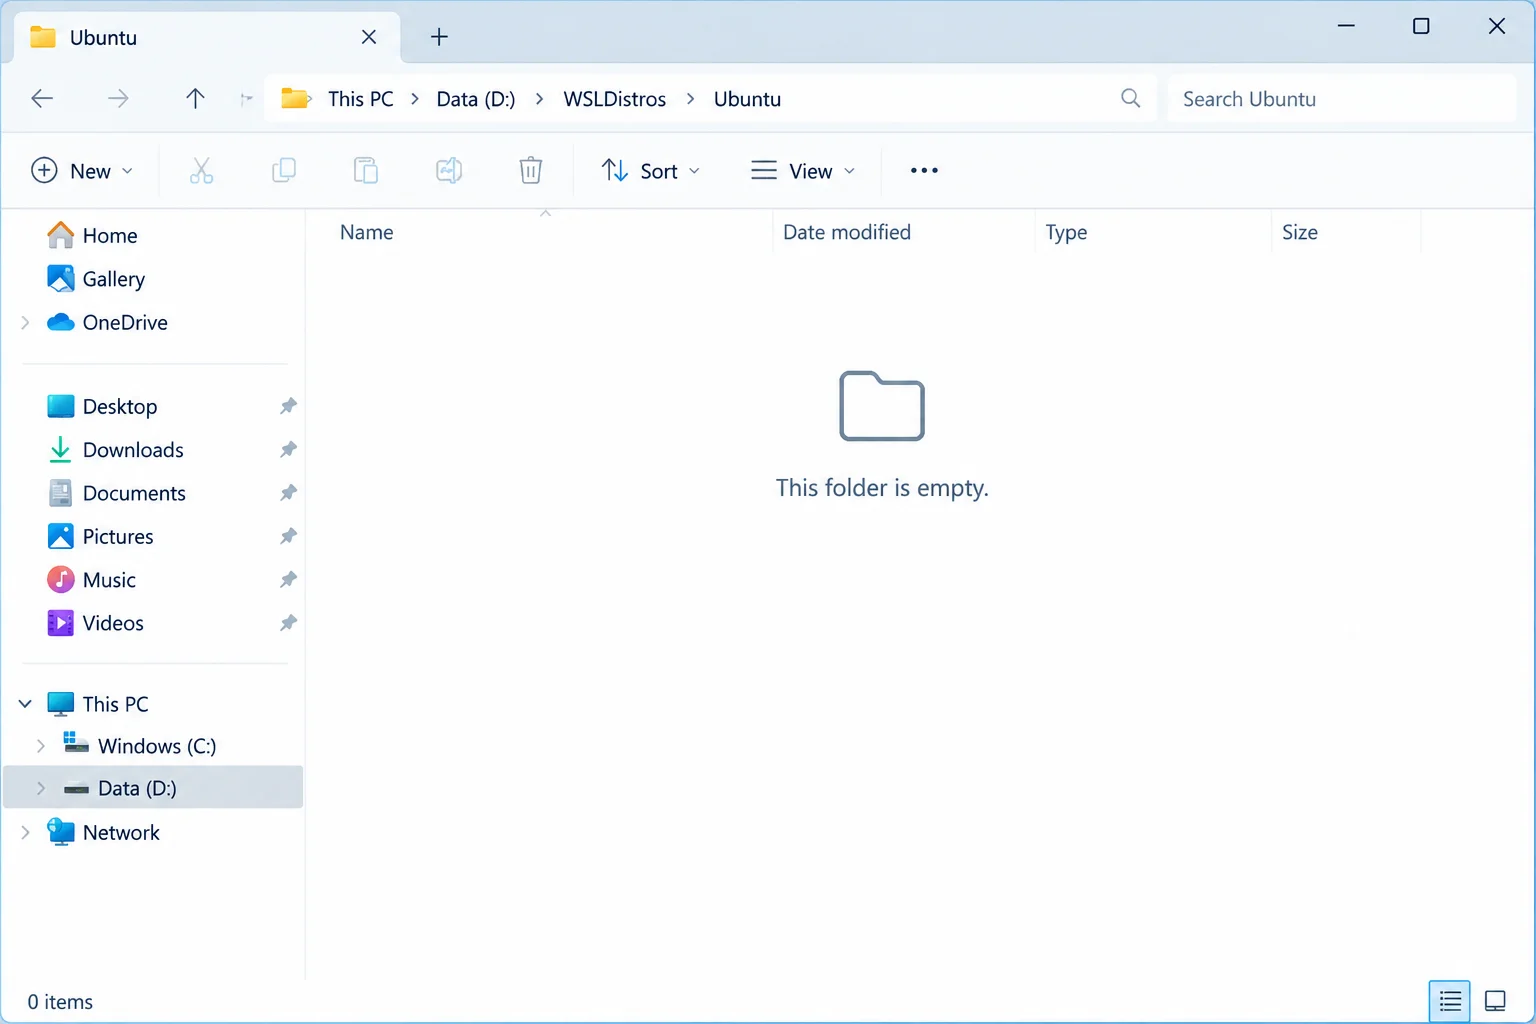The image size is (1536, 1024).
Task: Toggle pin next to Pictures
Action: [288, 536]
